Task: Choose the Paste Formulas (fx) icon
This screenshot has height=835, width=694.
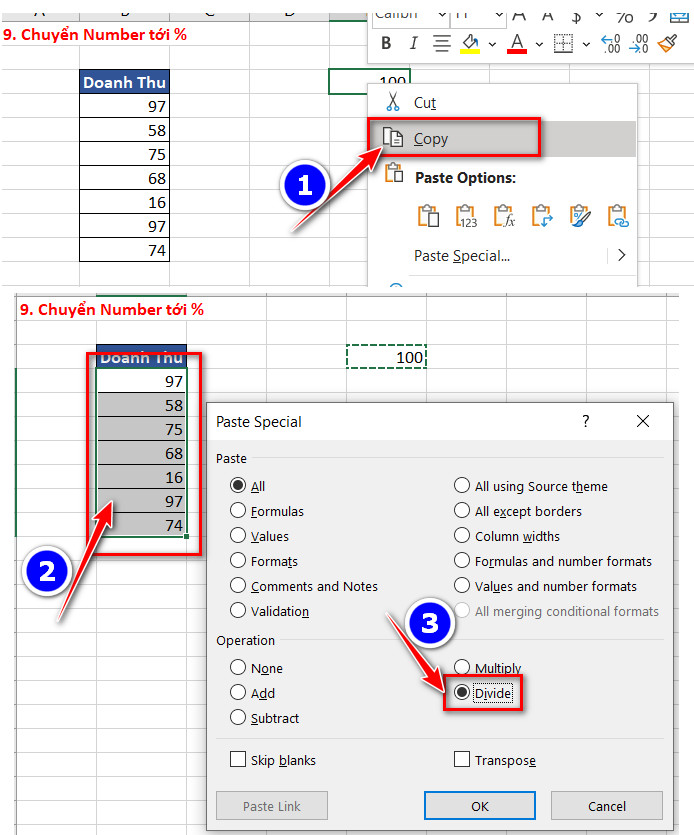Action: [x=504, y=215]
